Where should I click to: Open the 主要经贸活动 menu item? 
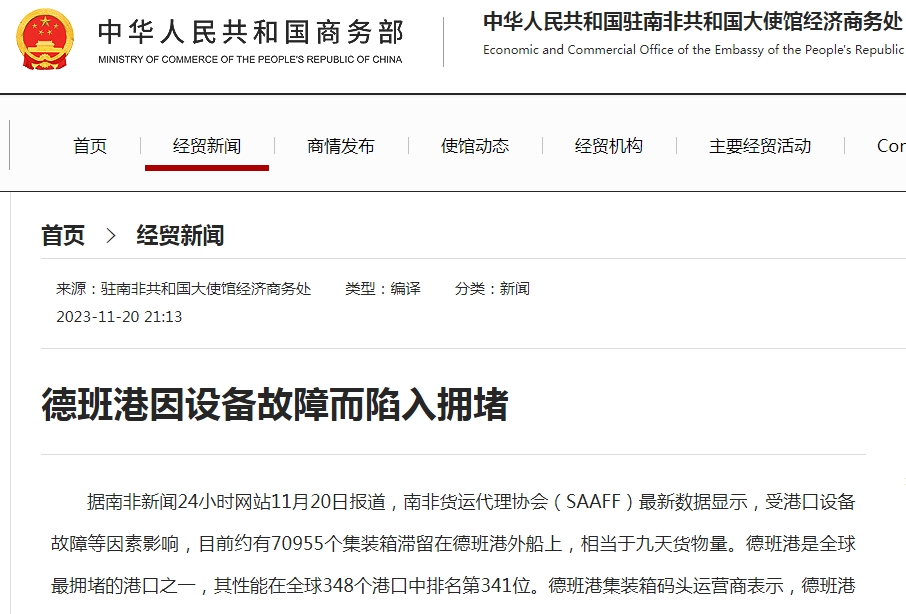click(x=760, y=145)
